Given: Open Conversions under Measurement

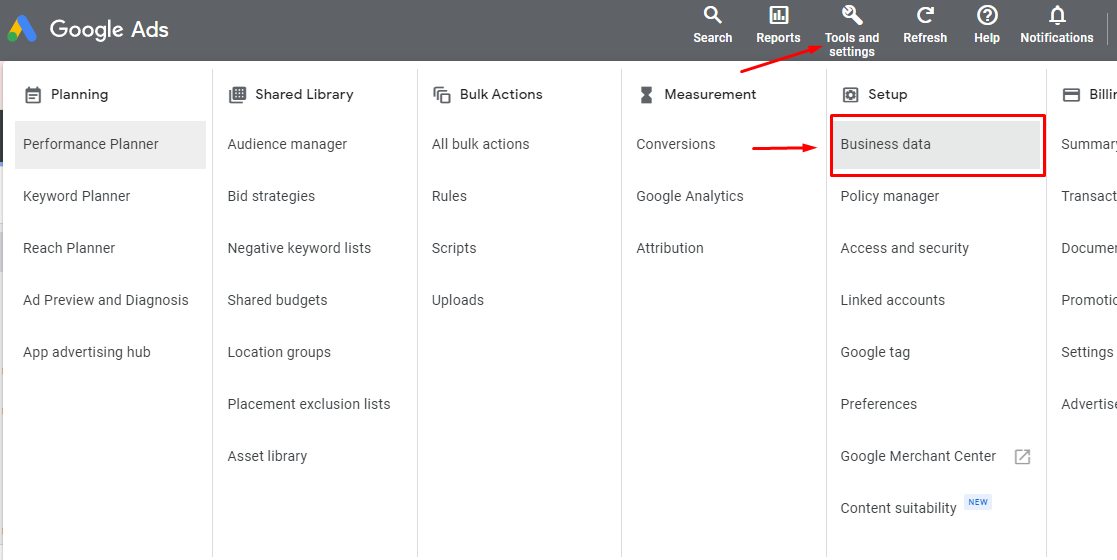Looking at the screenshot, I should pos(675,144).
